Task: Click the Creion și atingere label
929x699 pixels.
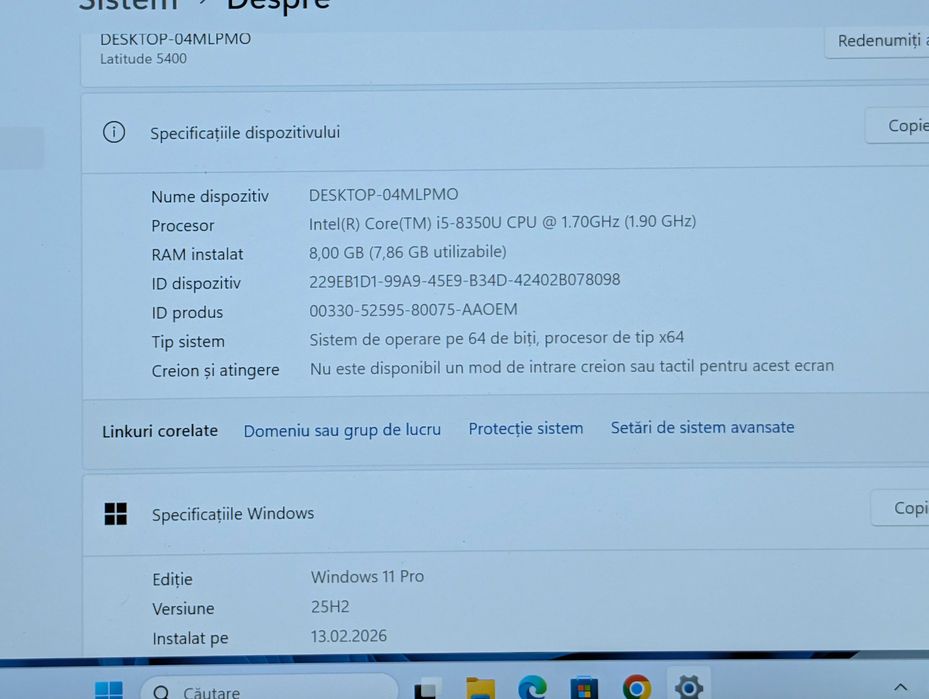Action: (x=215, y=371)
